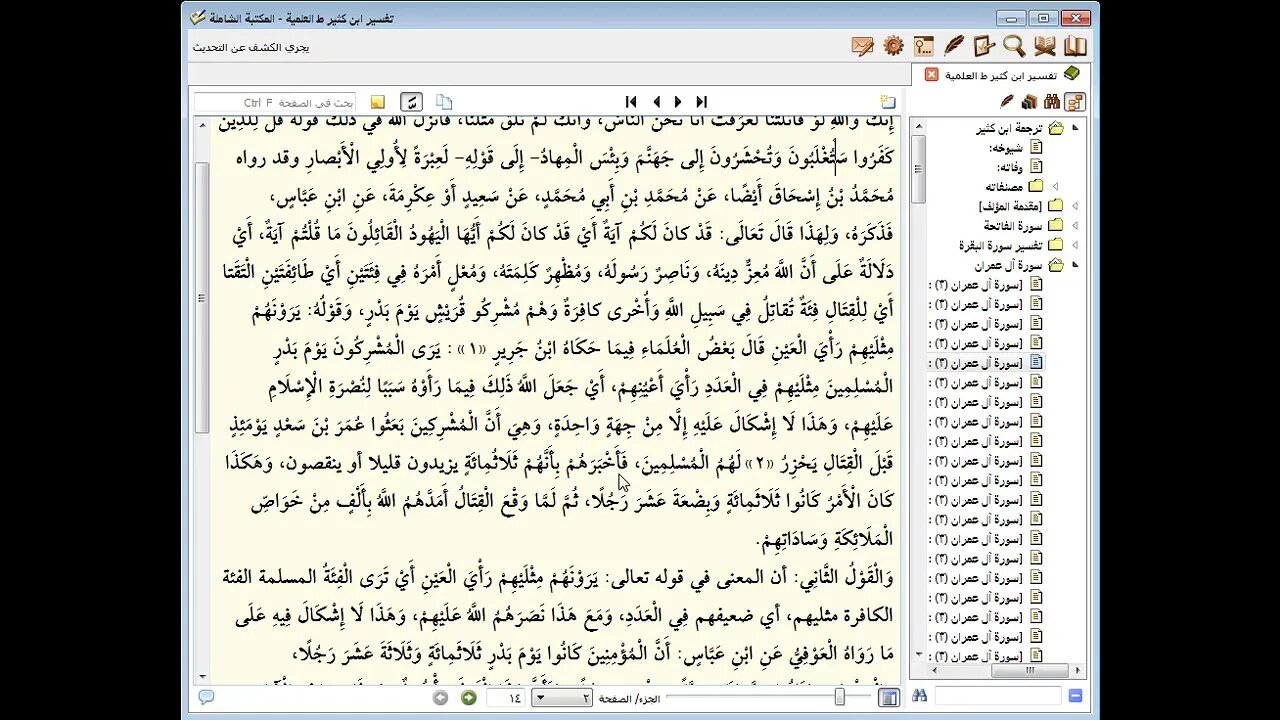Open the key search window icon

click(923, 46)
